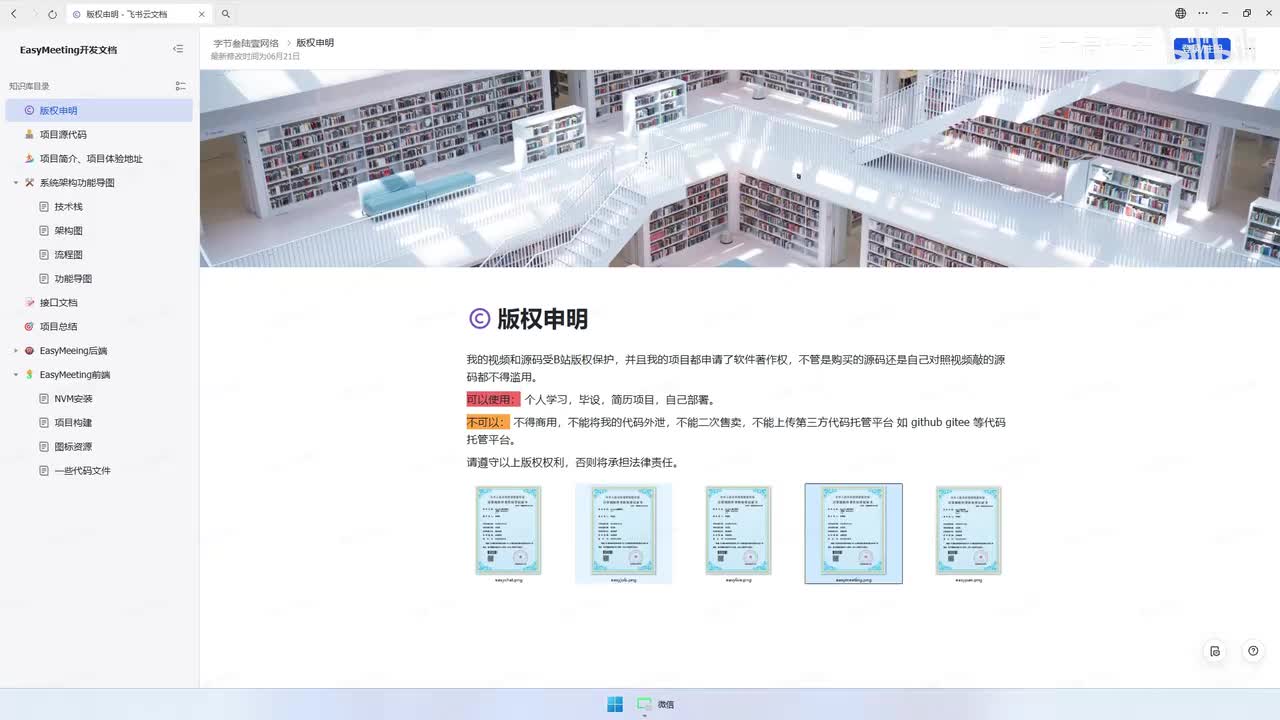
Task: Click the 技术栈 document icon
Action: pos(44,206)
